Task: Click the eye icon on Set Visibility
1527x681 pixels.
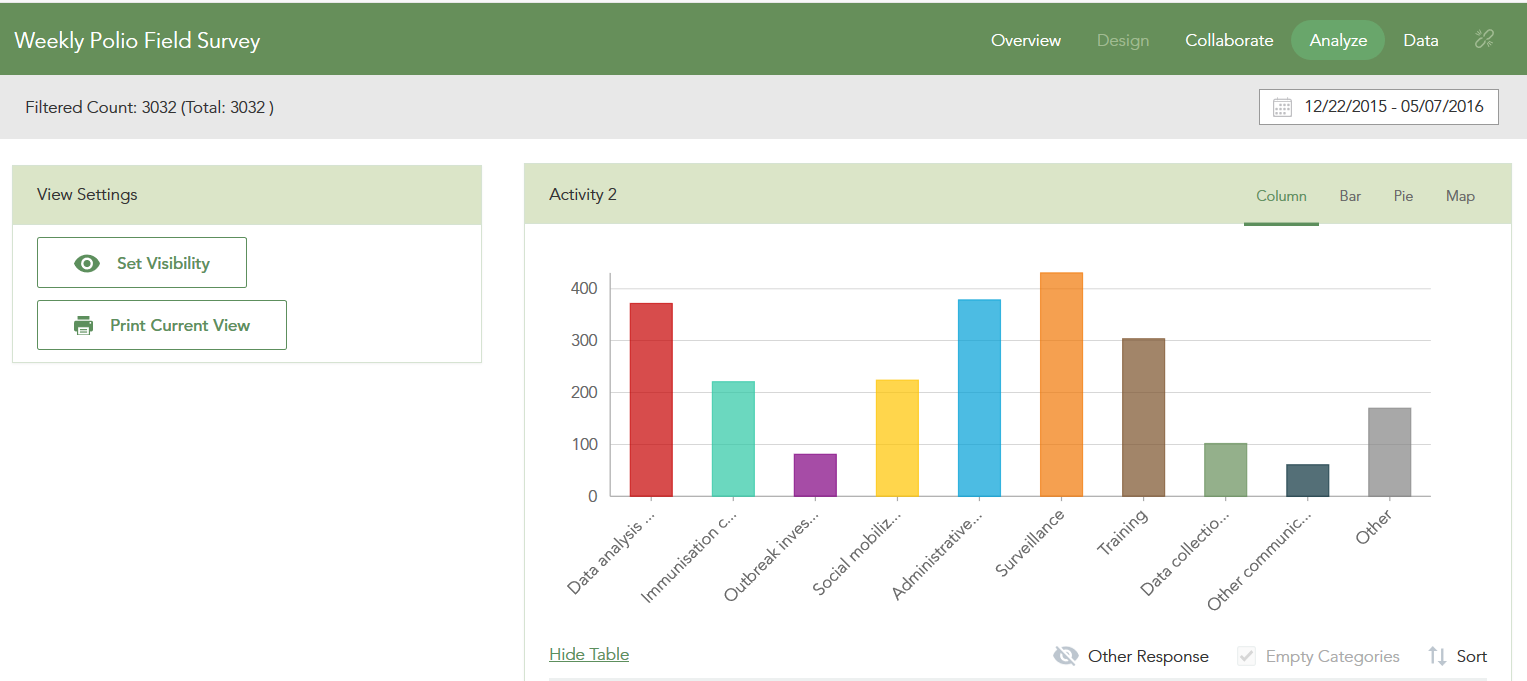Action: (87, 263)
